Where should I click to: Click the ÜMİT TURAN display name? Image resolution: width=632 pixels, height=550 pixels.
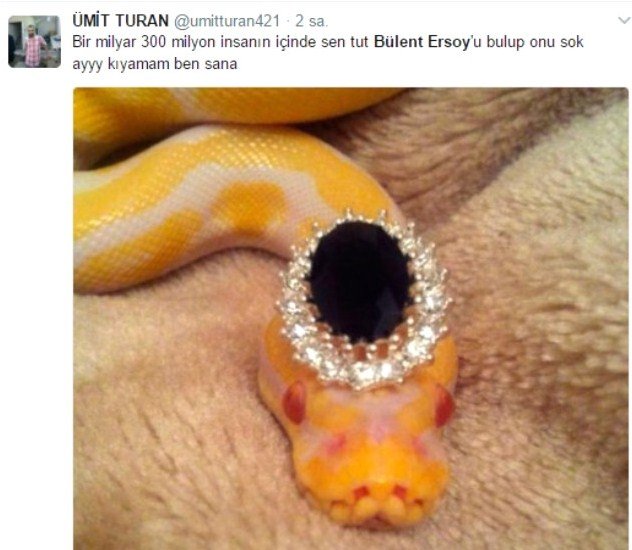click(x=120, y=21)
